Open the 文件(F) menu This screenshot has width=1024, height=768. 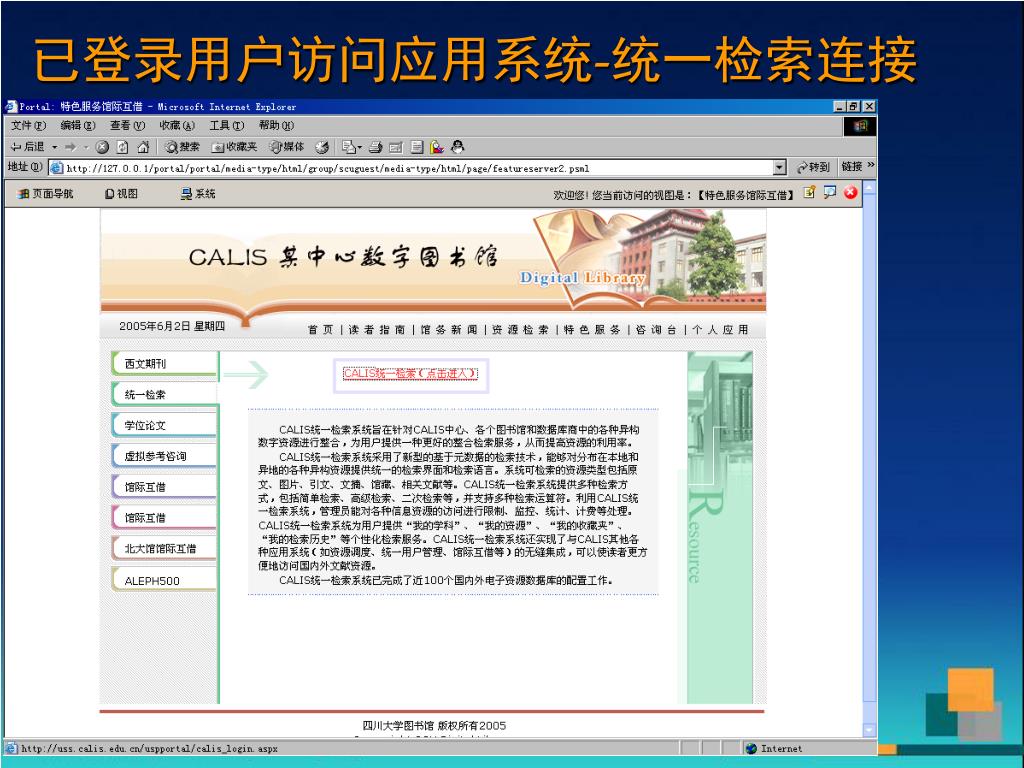[x=28, y=125]
